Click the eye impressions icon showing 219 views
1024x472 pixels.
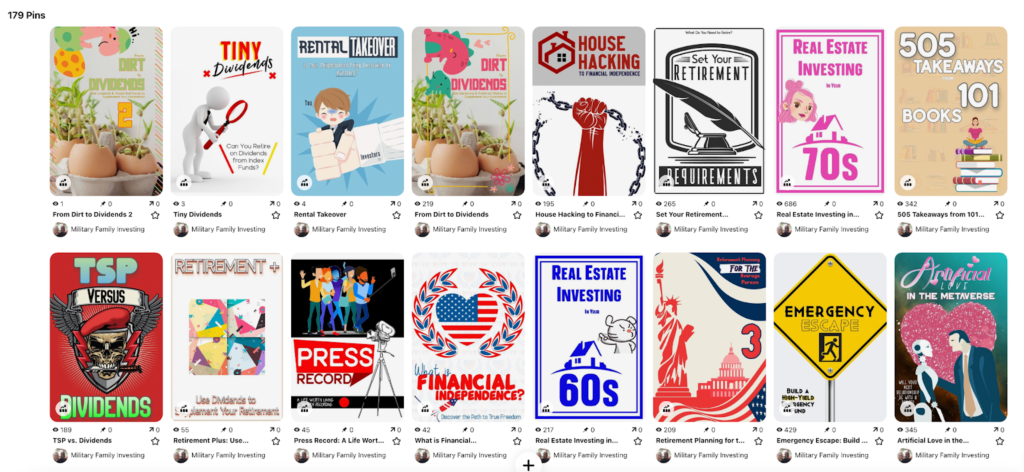(x=418, y=204)
